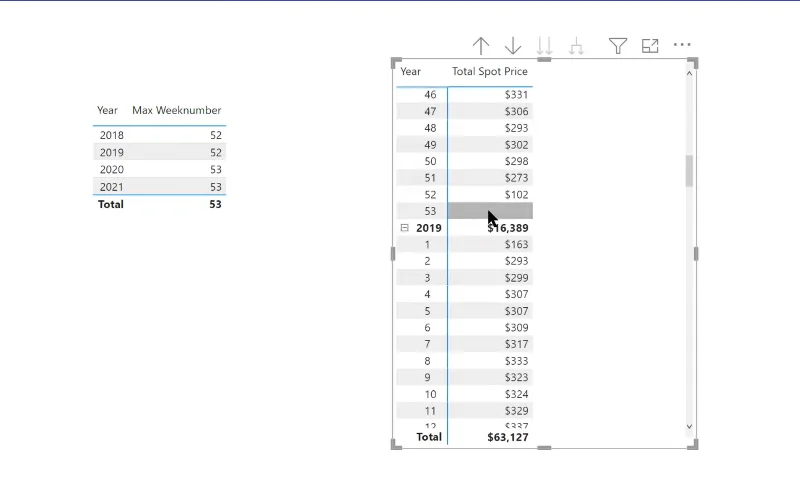Image resolution: width=800 pixels, height=500 pixels.
Task: Click the $298 value cell
Action: [x=516, y=161]
